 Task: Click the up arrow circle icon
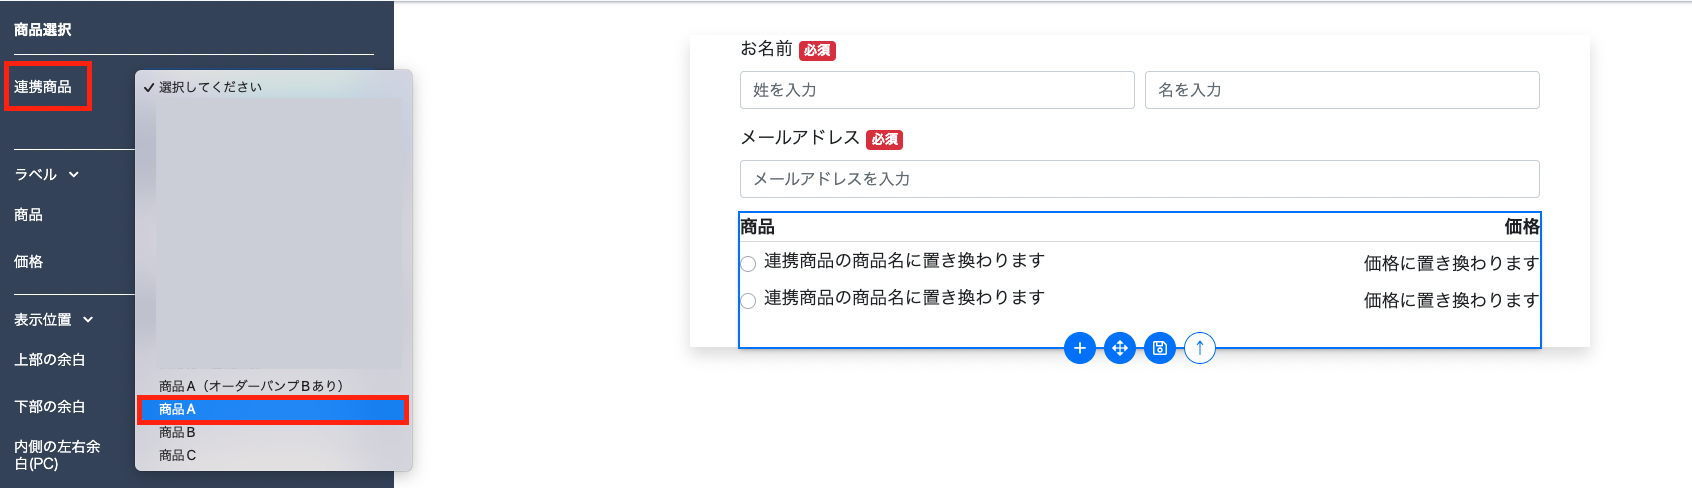tap(1200, 348)
